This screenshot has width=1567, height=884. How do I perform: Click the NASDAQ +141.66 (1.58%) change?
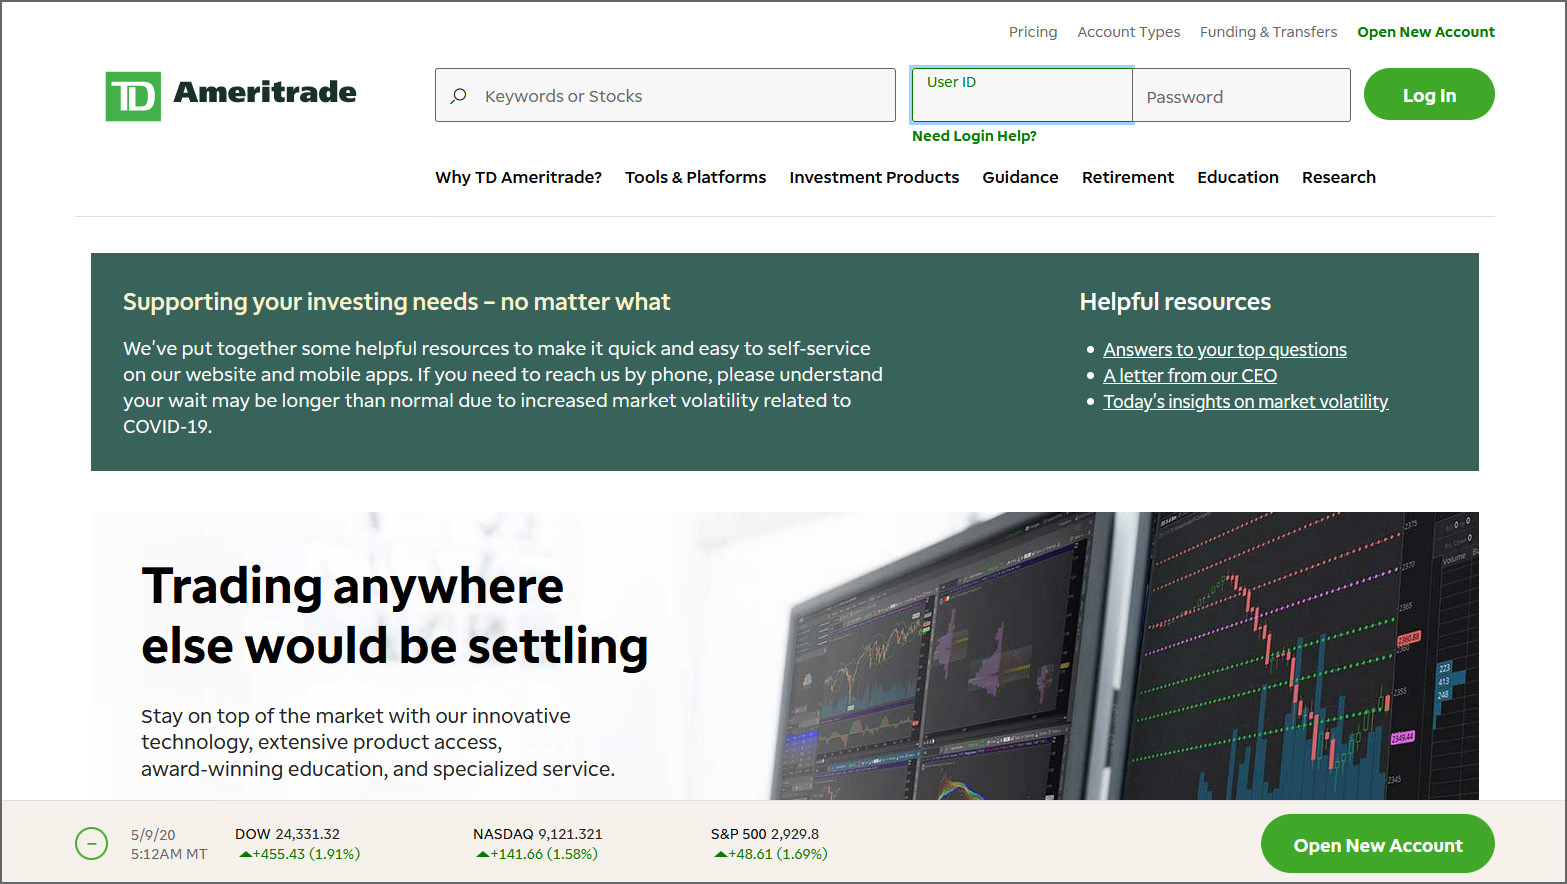[537, 854]
